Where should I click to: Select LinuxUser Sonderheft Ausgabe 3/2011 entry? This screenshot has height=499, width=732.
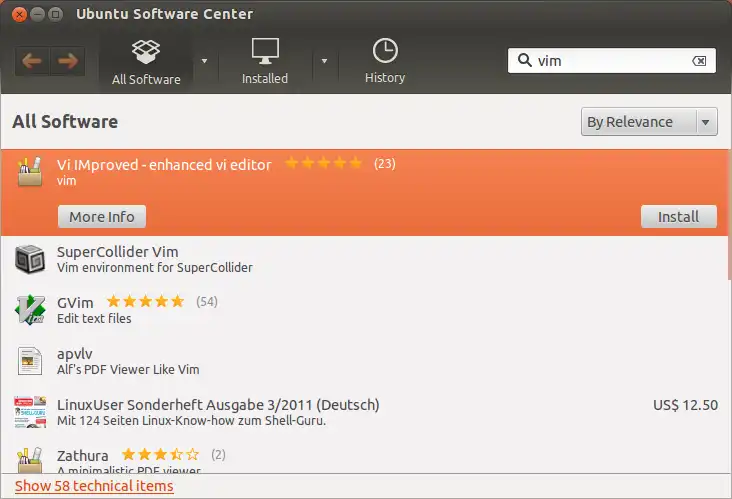point(364,412)
